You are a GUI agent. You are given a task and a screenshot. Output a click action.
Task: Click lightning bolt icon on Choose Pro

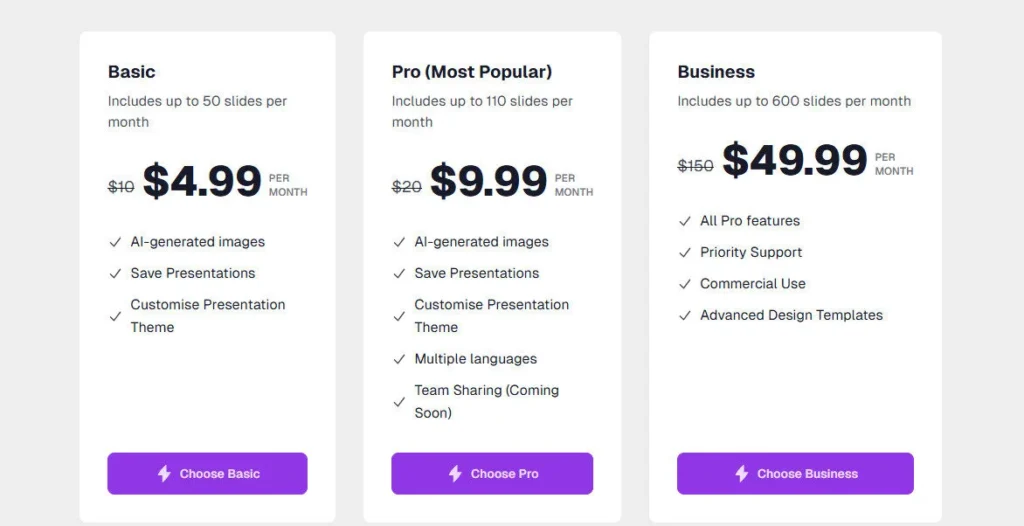pyautogui.click(x=455, y=474)
